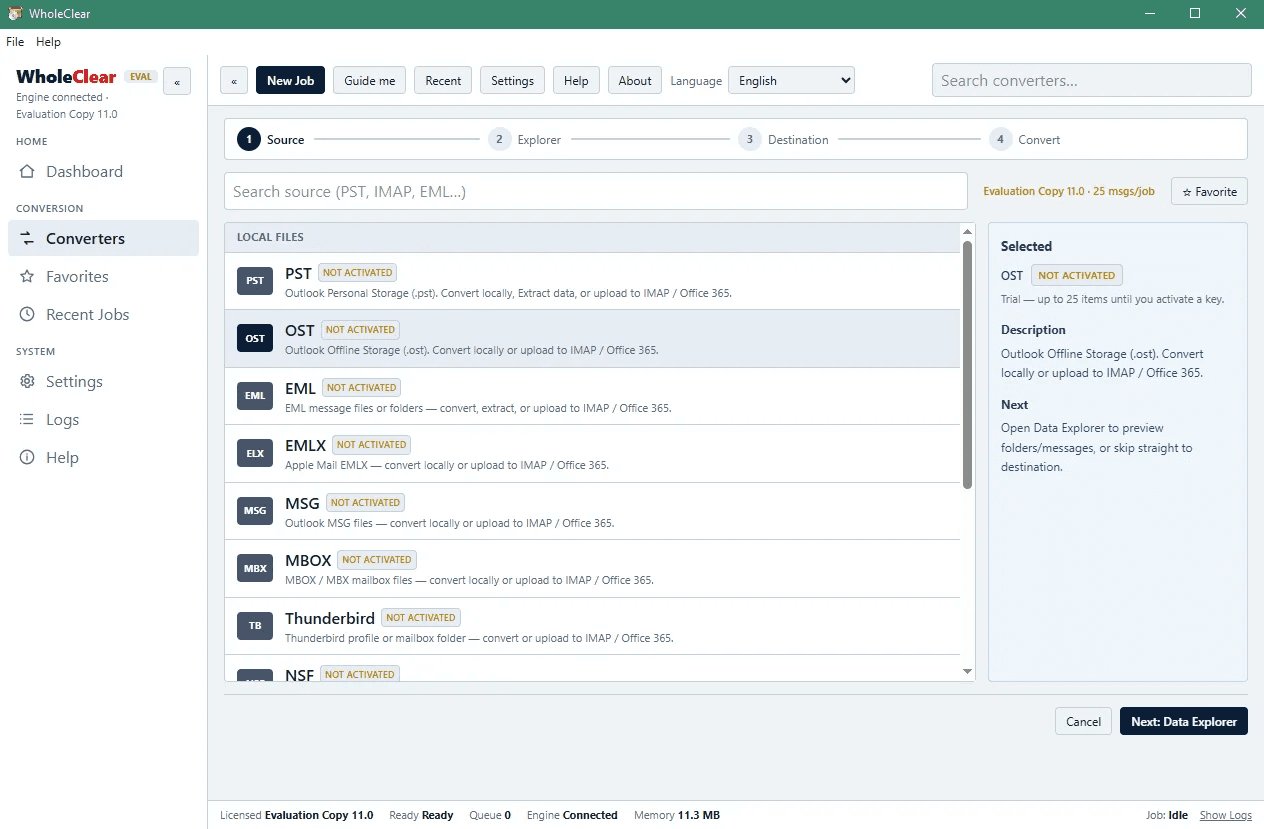1264x829 pixels.
Task: Select the Thunderbird converter row title
Action: pyautogui.click(x=330, y=618)
